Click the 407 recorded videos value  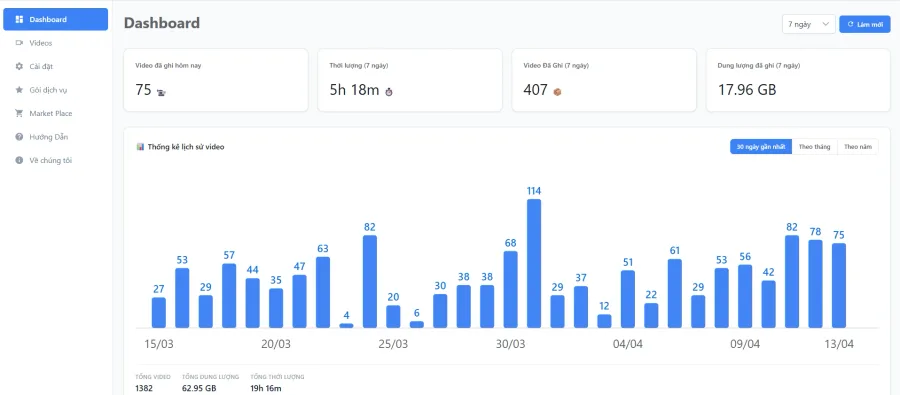(x=536, y=90)
